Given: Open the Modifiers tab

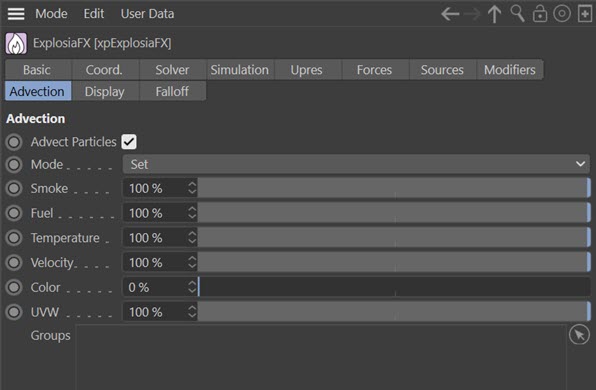Looking at the screenshot, I should click(510, 70).
